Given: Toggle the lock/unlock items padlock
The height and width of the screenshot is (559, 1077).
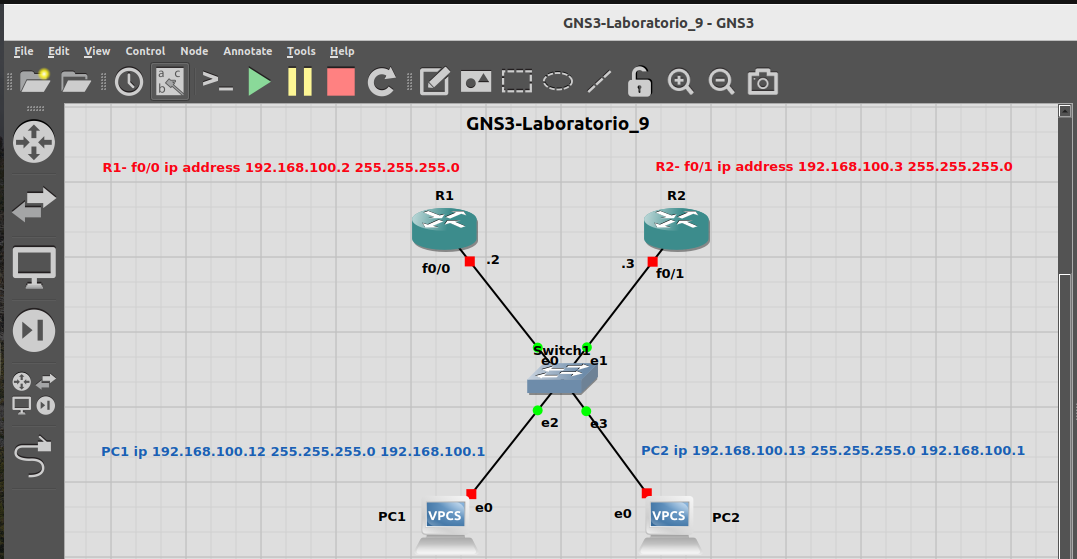Looking at the screenshot, I should [639, 81].
